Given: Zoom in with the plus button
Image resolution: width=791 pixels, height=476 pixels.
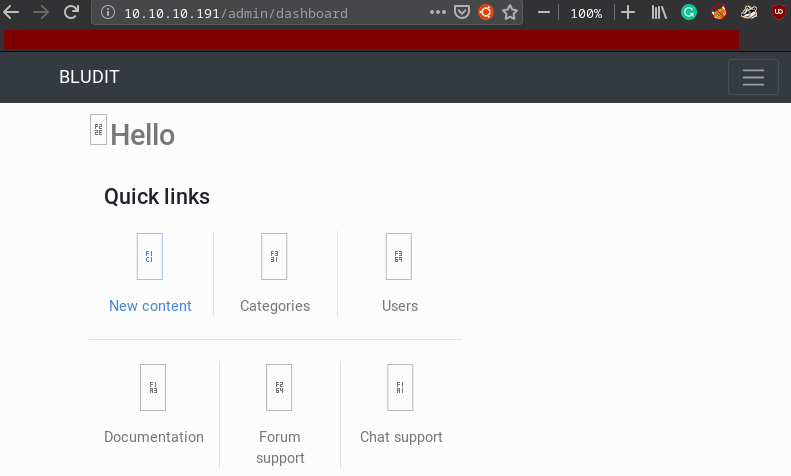Looking at the screenshot, I should [x=628, y=13].
